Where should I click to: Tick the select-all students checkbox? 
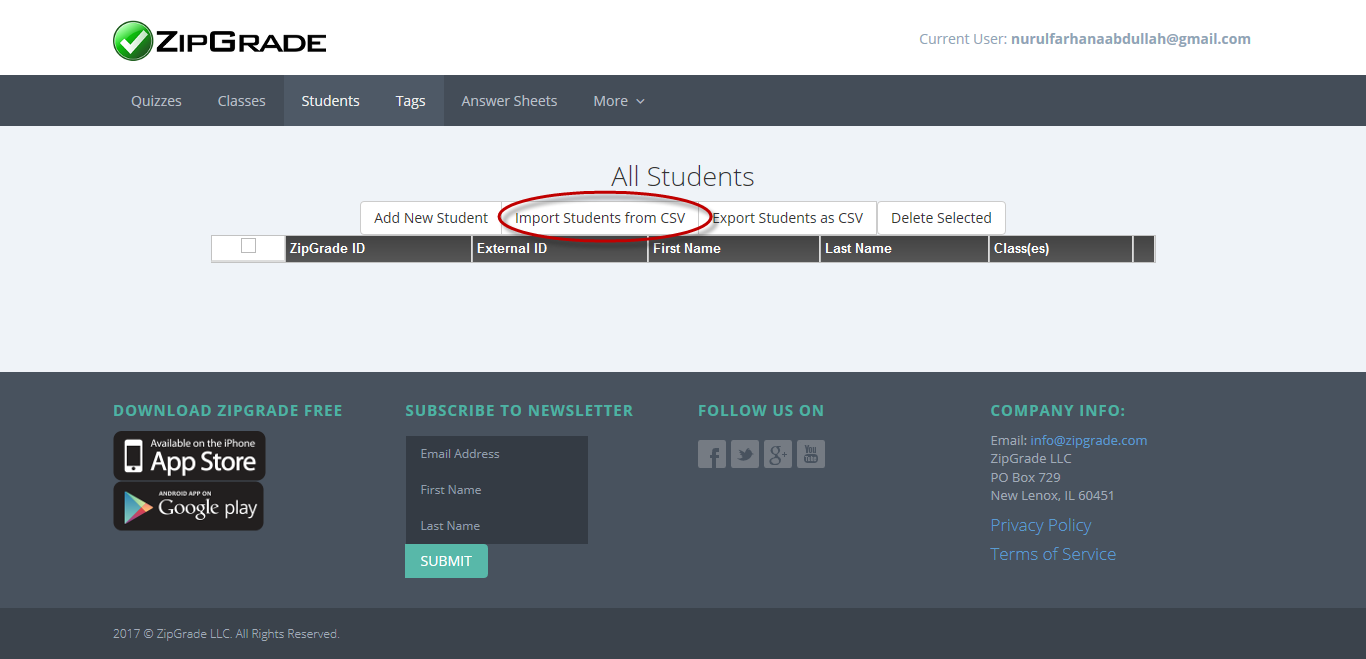tap(249, 246)
